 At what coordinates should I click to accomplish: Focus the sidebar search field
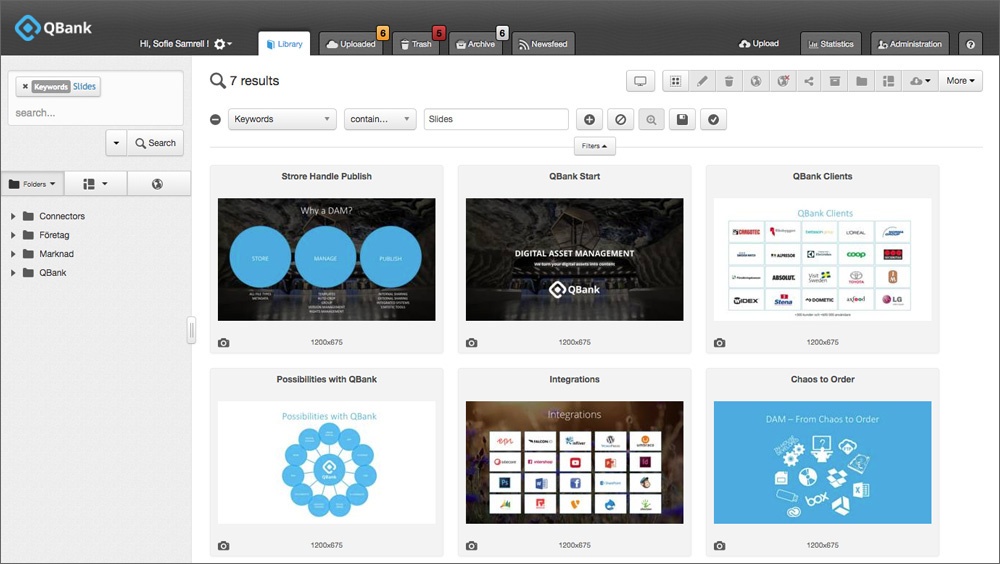pos(96,113)
